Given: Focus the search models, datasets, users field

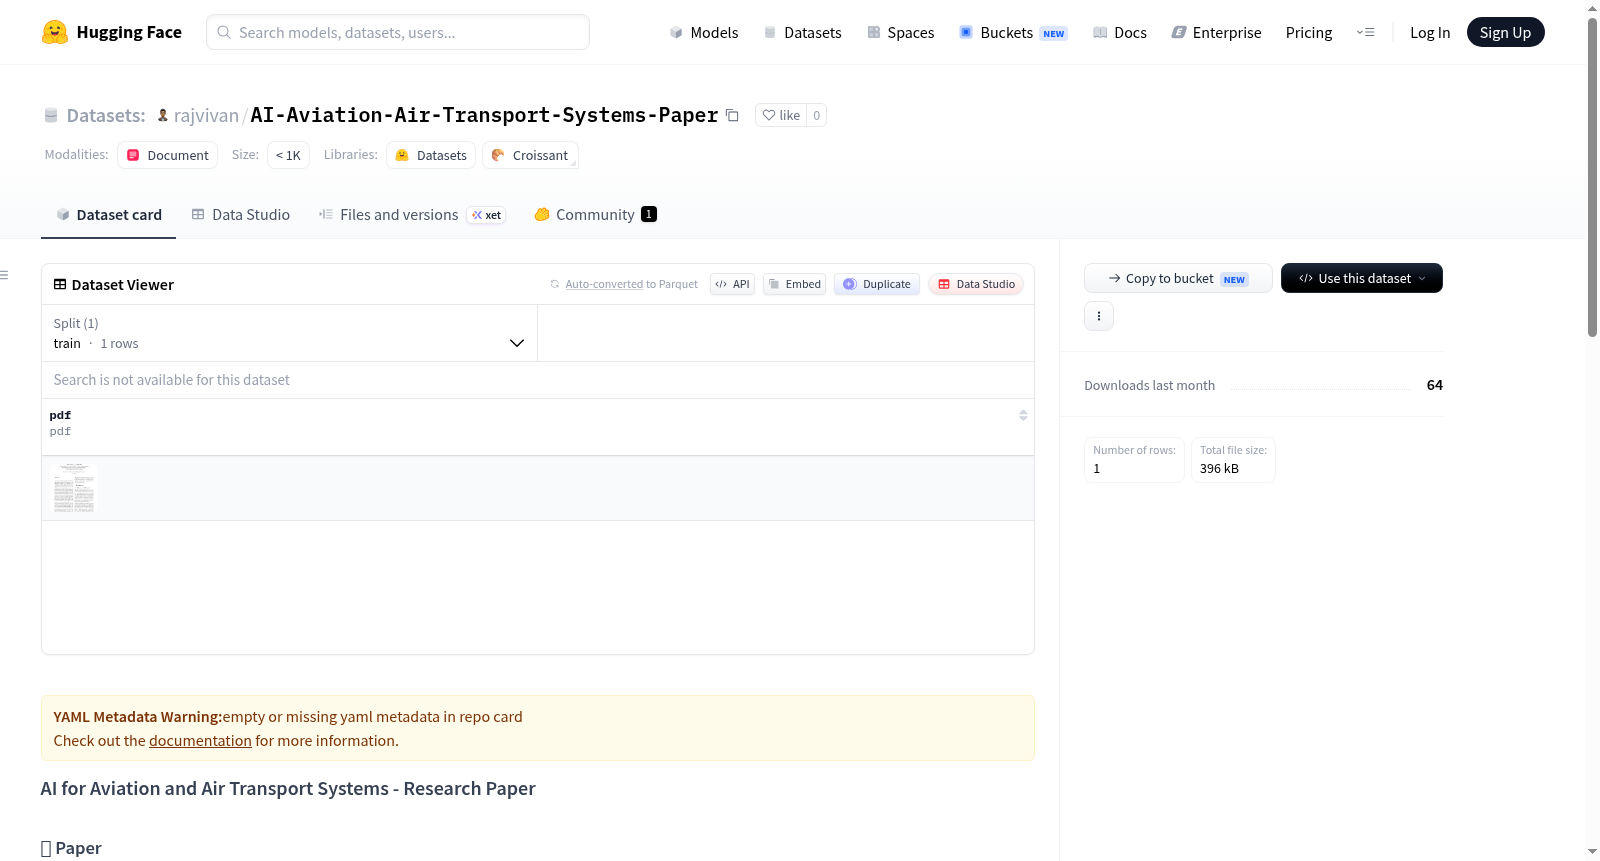Looking at the screenshot, I should tap(398, 32).
